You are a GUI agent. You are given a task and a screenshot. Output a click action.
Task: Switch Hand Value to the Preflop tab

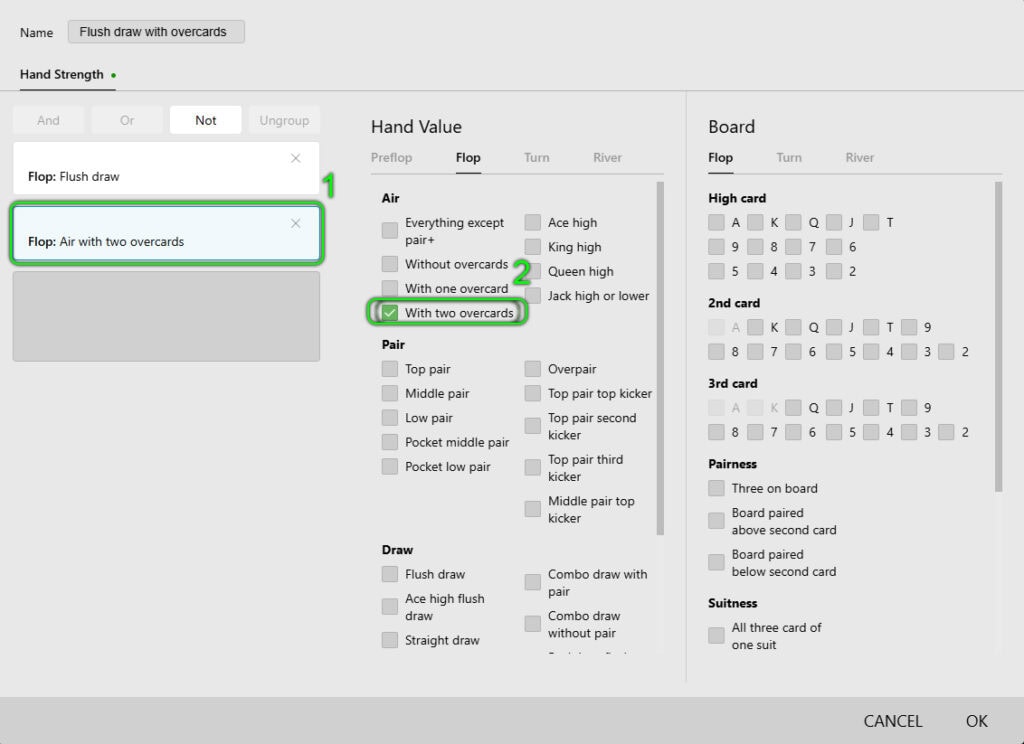[391, 158]
